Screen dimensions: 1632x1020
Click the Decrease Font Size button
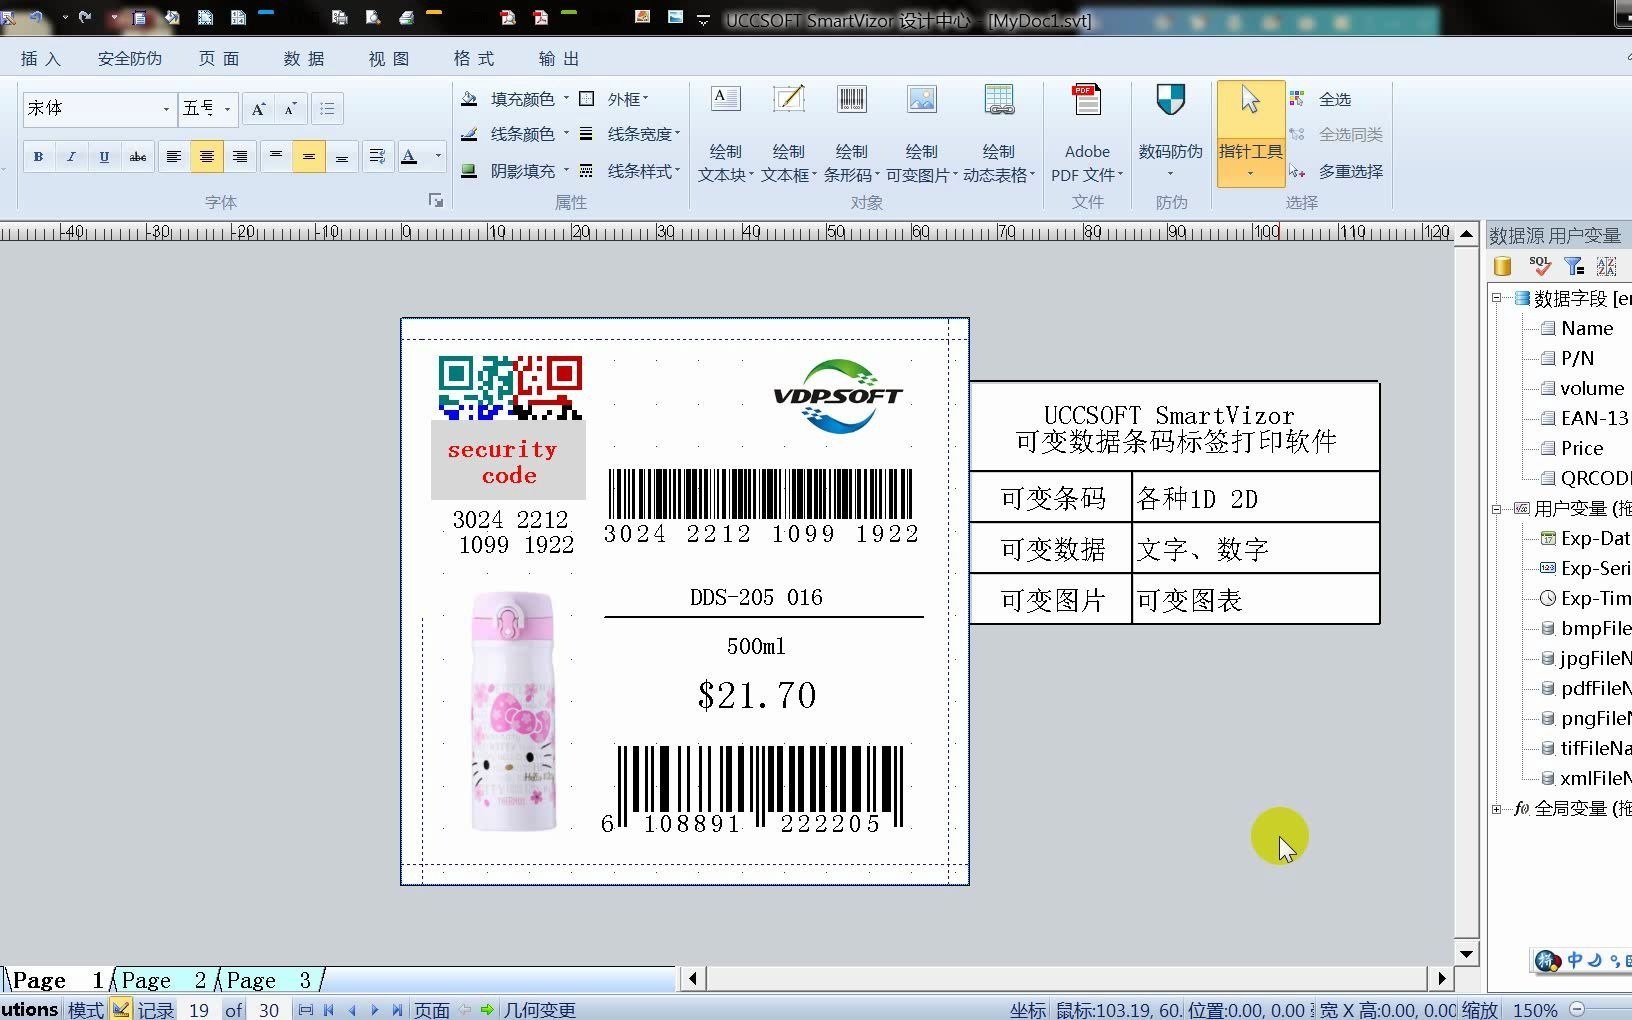pyautogui.click(x=290, y=109)
